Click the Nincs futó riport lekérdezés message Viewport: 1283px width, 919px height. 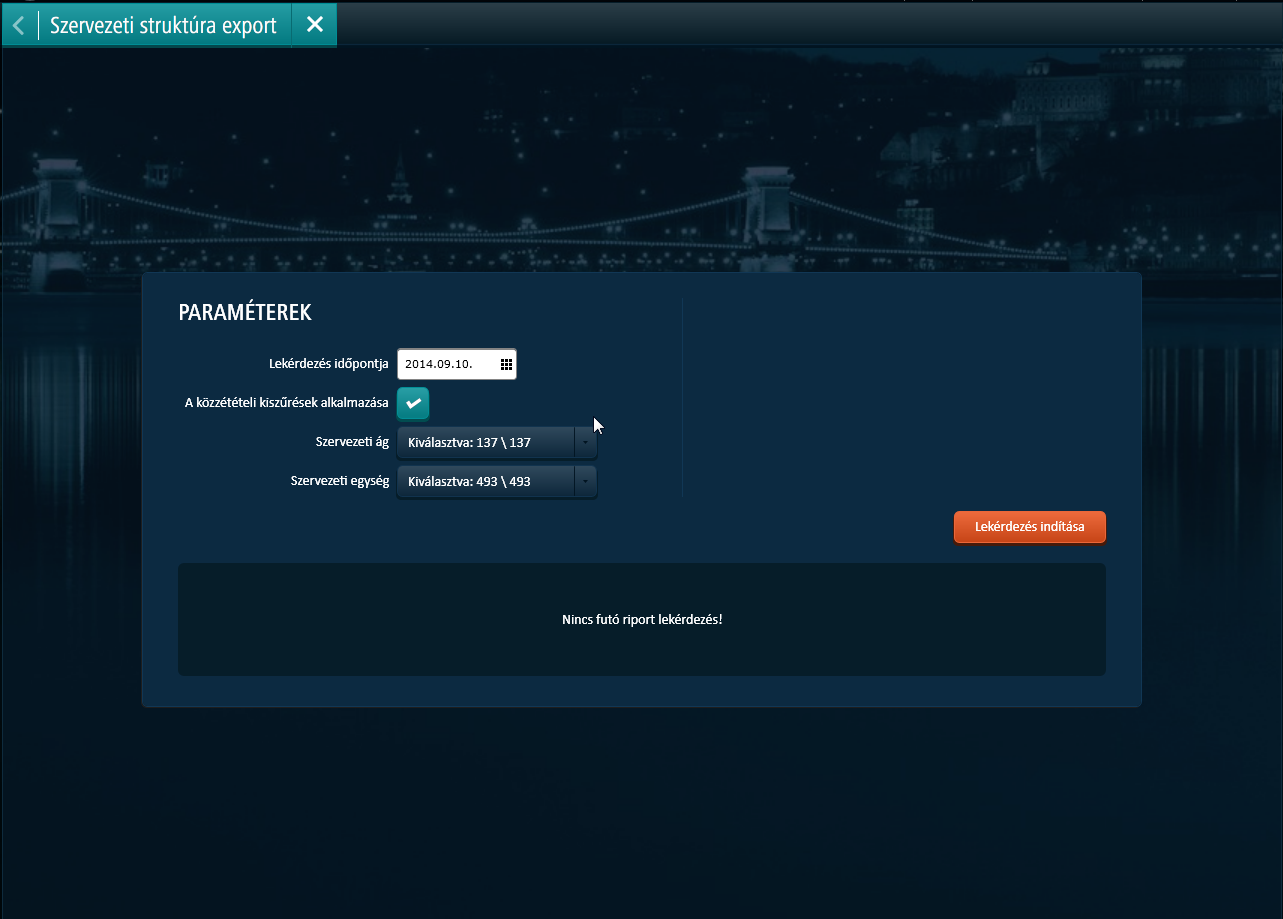[x=642, y=619]
